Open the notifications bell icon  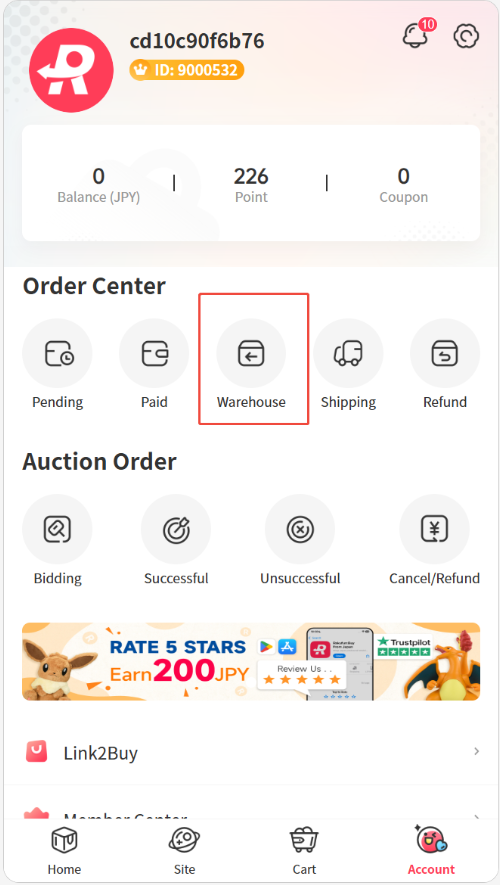pos(416,36)
